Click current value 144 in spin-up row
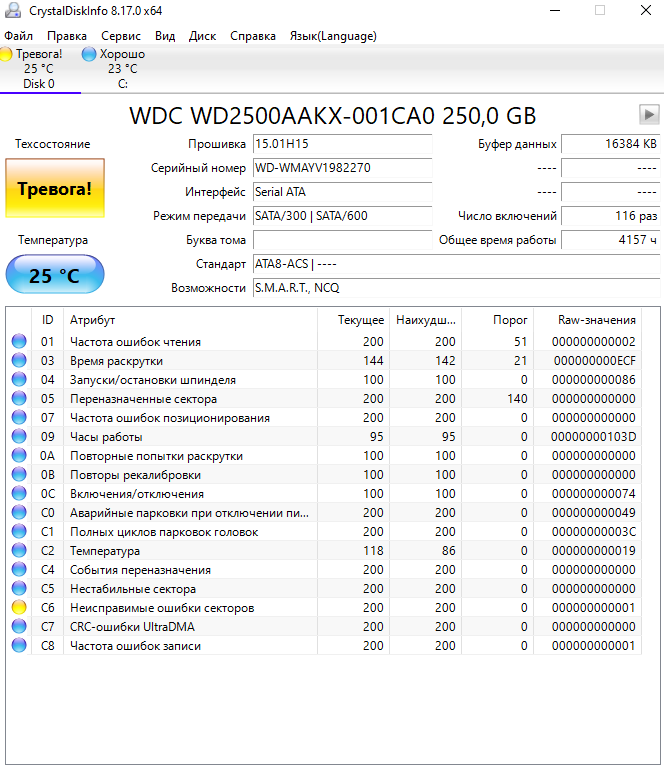The width and height of the screenshot is (664, 767). [373, 361]
